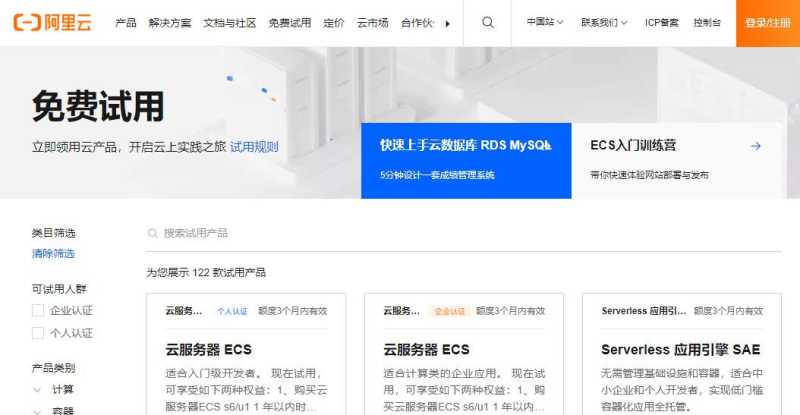Click the Alibaba Cloud logo

pyautogui.click(x=53, y=22)
